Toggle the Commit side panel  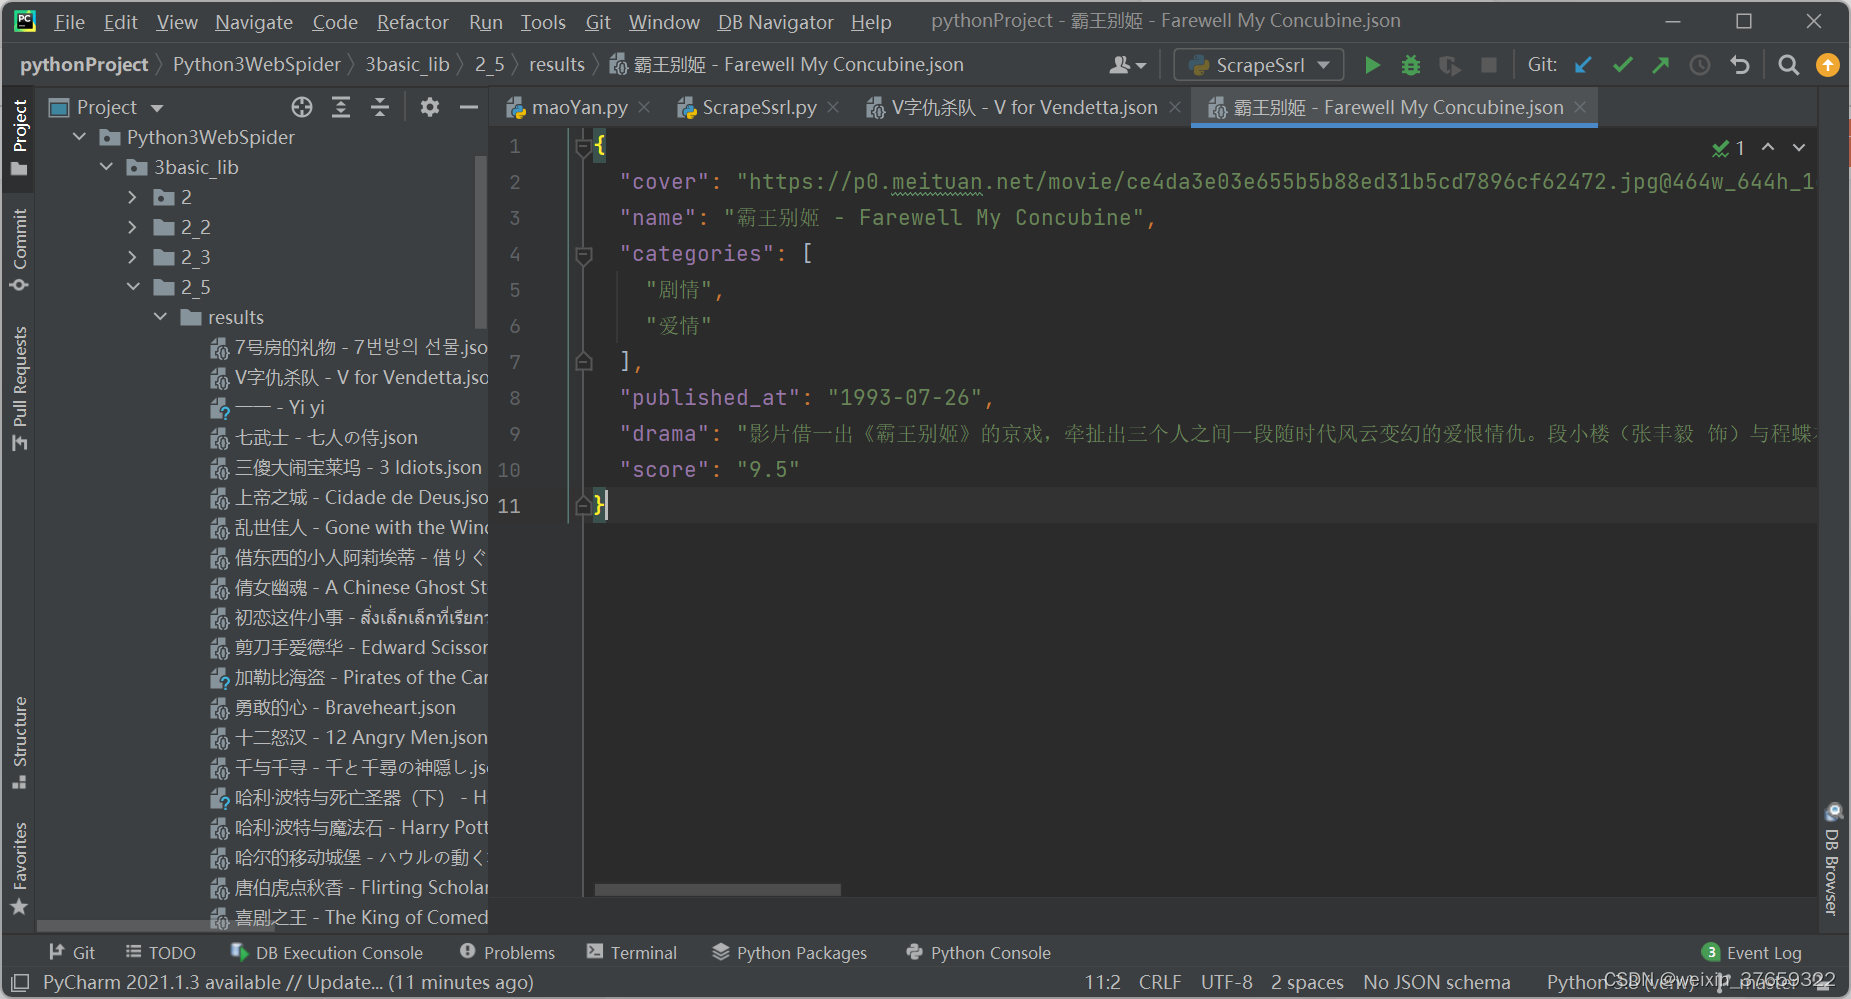pyautogui.click(x=19, y=250)
